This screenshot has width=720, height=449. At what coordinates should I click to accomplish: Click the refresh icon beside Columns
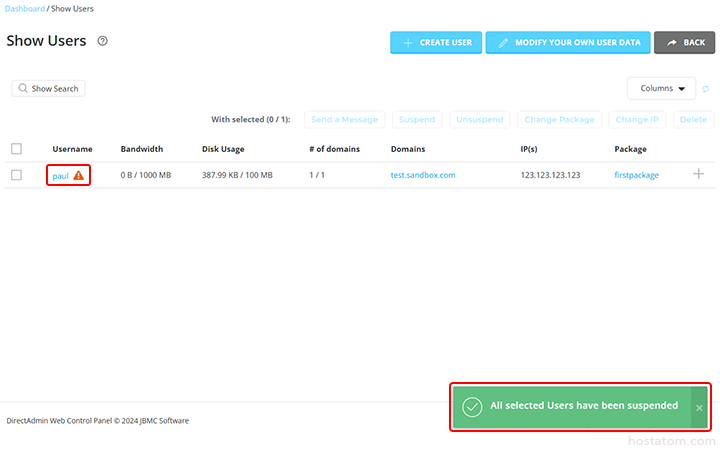click(705, 89)
